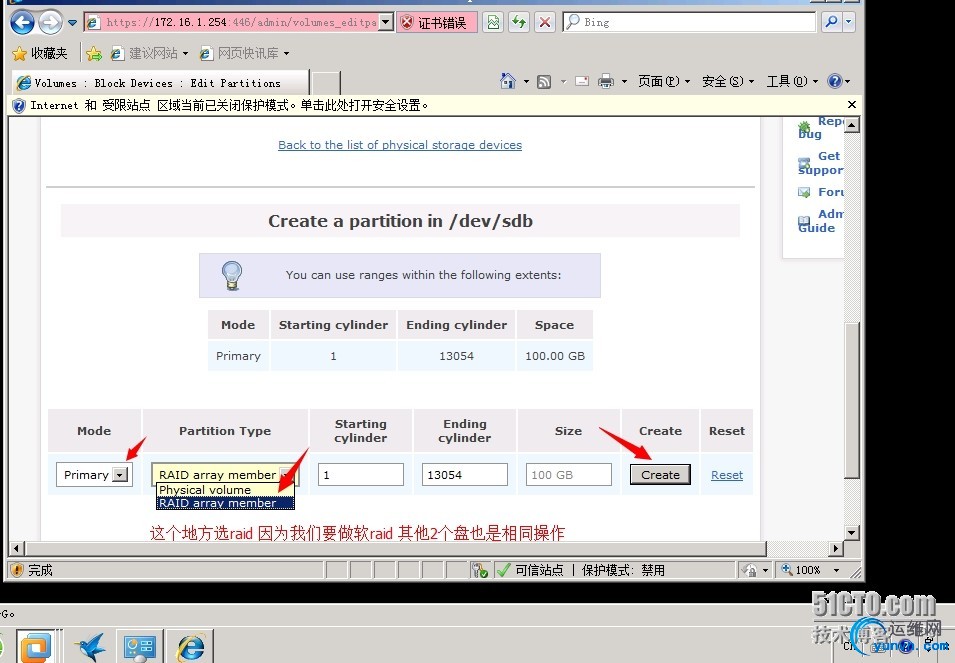Open search provider dropdown arrow
This screenshot has height=663, width=955.
[x=848, y=23]
